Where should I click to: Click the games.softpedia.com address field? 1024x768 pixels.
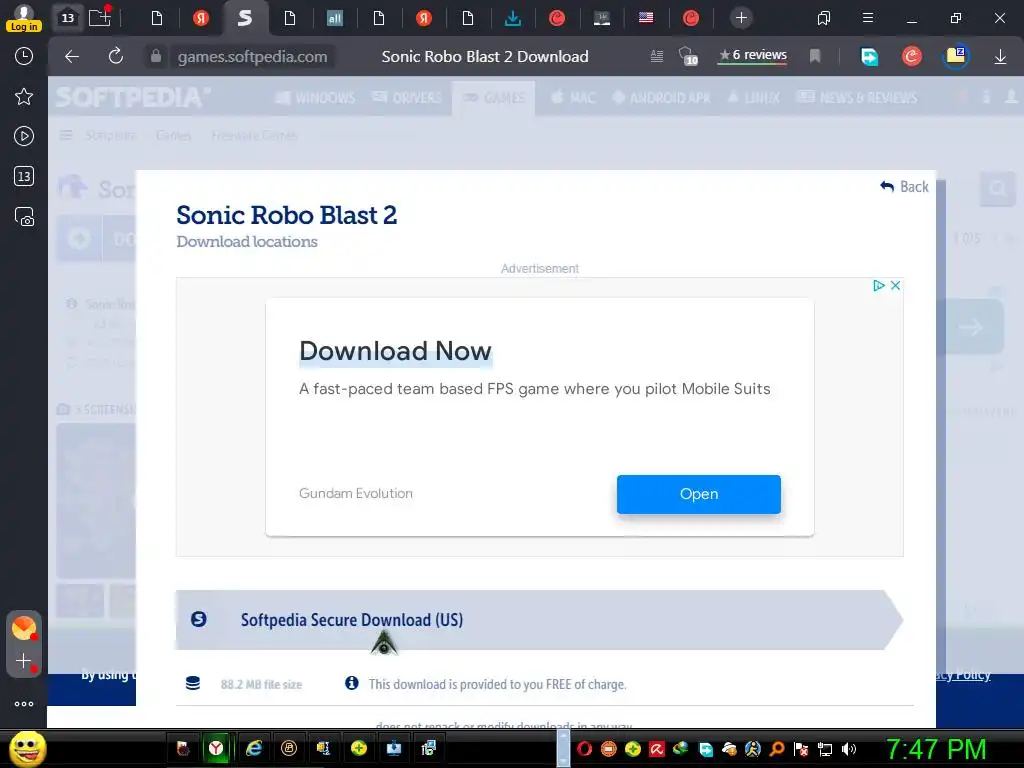(x=253, y=57)
